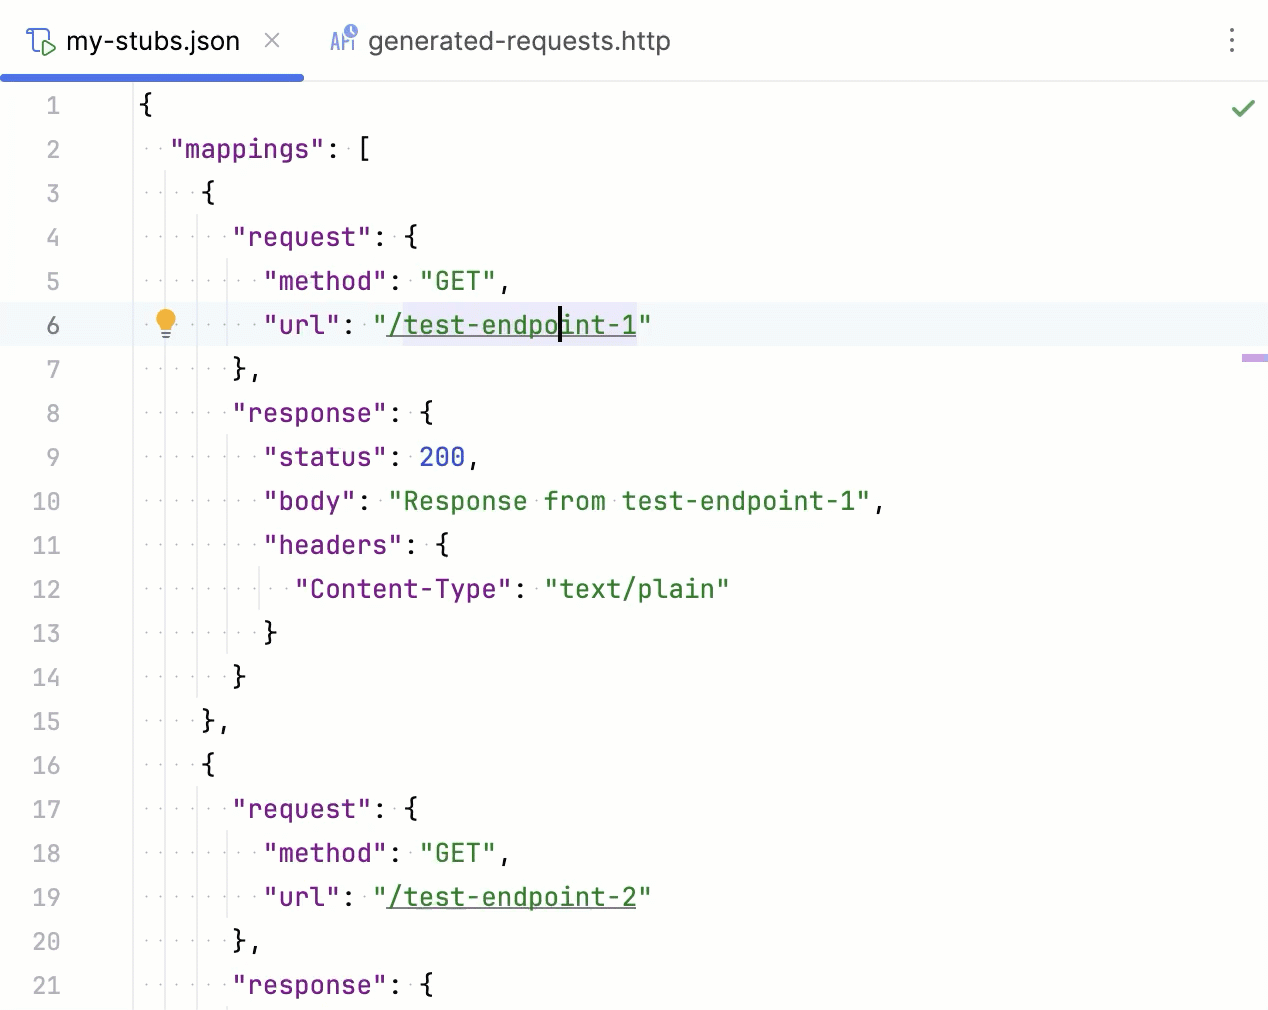The width and height of the screenshot is (1268, 1010).
Task: Select the my-stubs.json tab
Action: 152,40
